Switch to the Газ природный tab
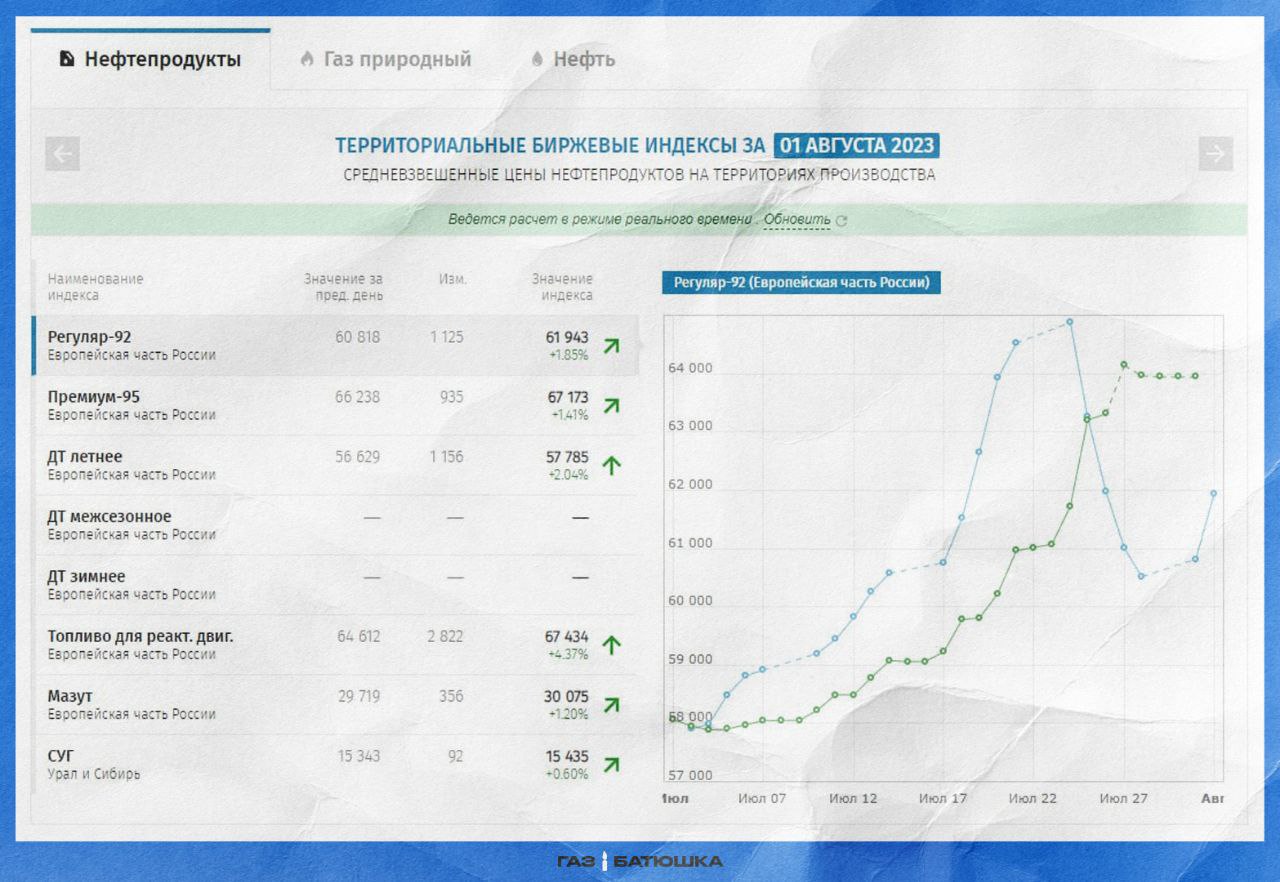 coord(386,60)
